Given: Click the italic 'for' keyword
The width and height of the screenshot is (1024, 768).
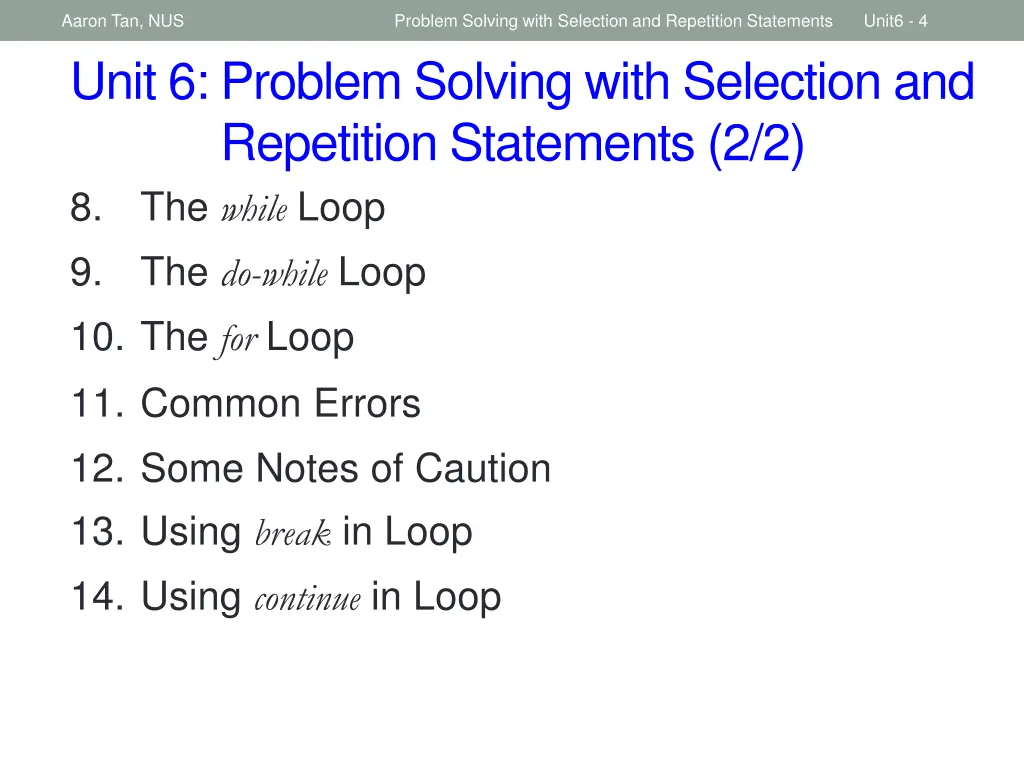Looking at the screenshot, I should coord(238,341).
